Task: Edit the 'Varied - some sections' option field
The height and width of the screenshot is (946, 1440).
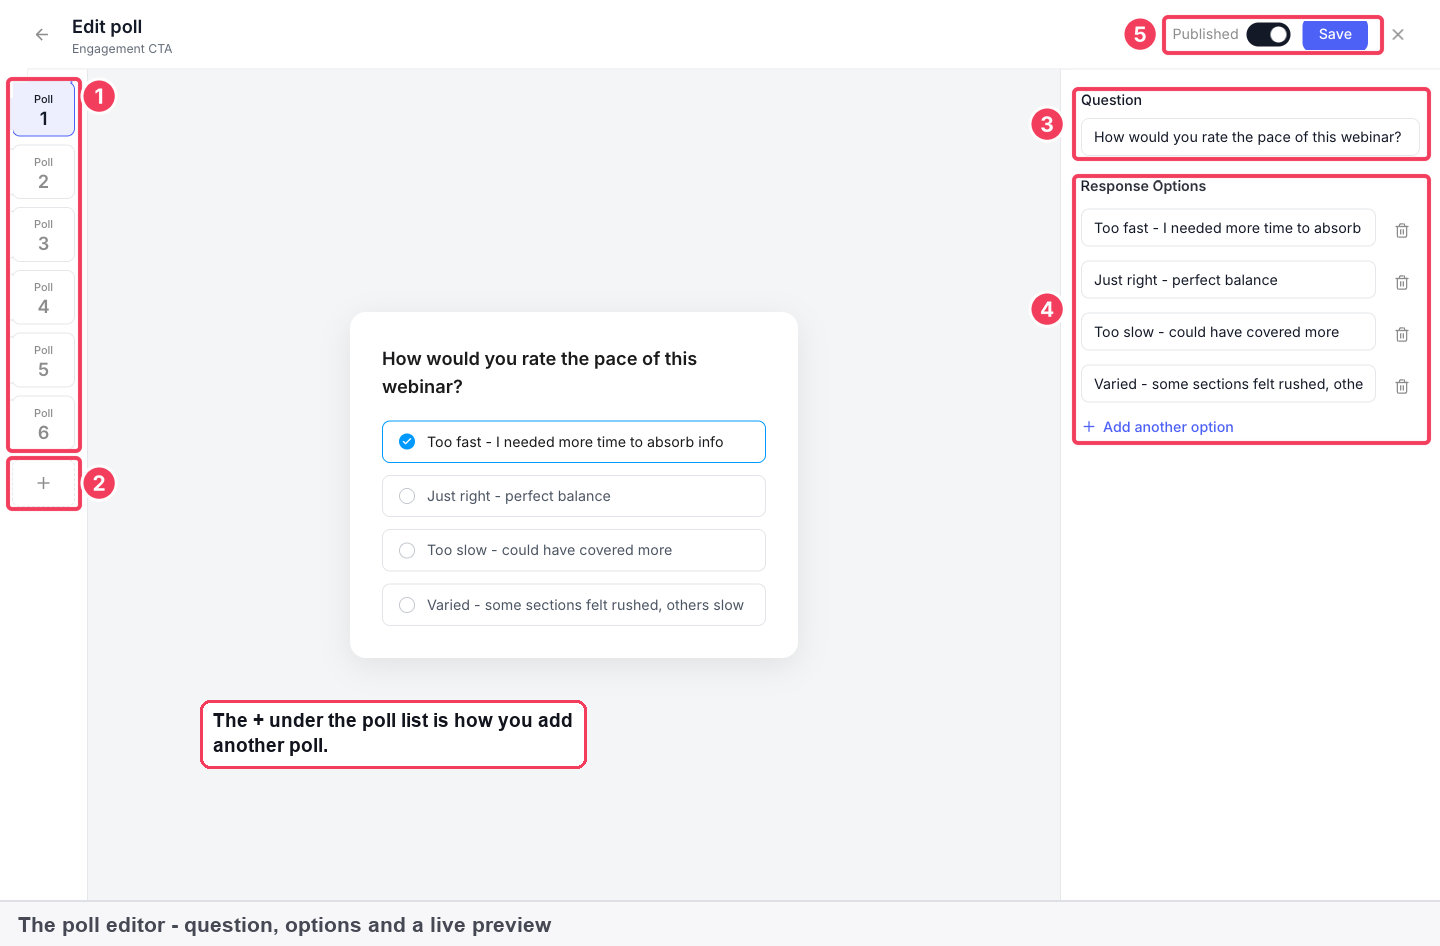Action: [1228, 384]
